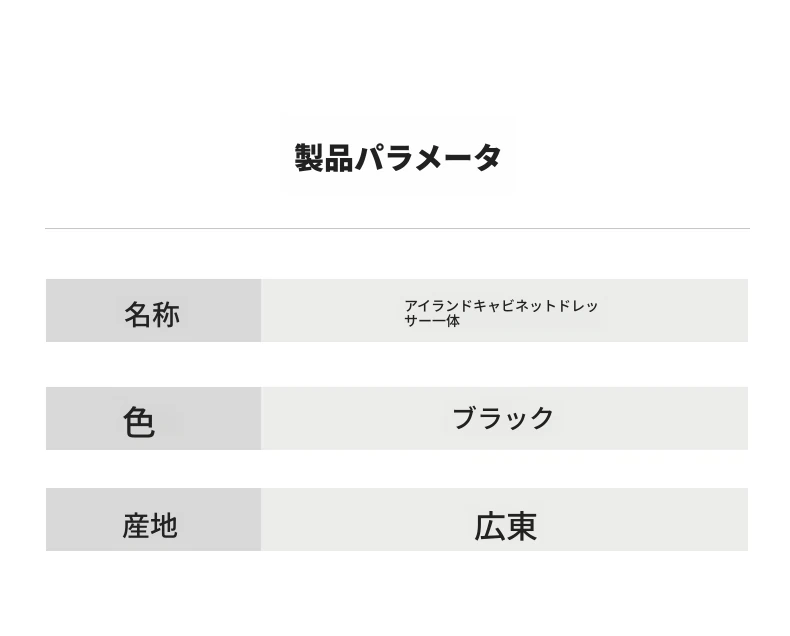The height and width of the screenshot is (636, 790).
Task: Click the 称 character in the name label
Action: [x=166, y=315]
